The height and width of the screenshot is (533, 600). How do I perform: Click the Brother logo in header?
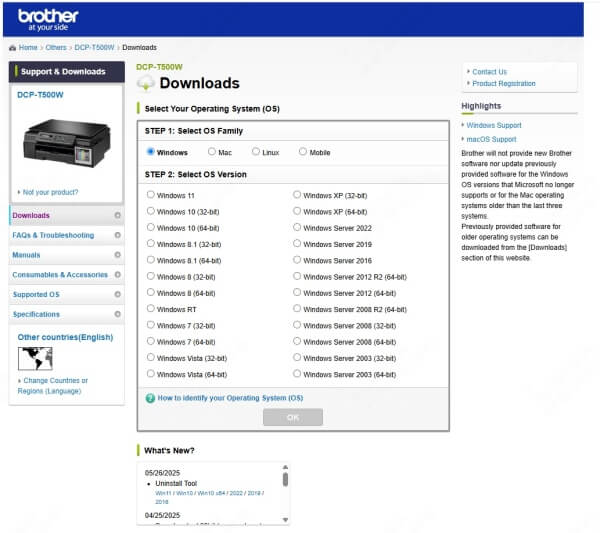point(48,20)
